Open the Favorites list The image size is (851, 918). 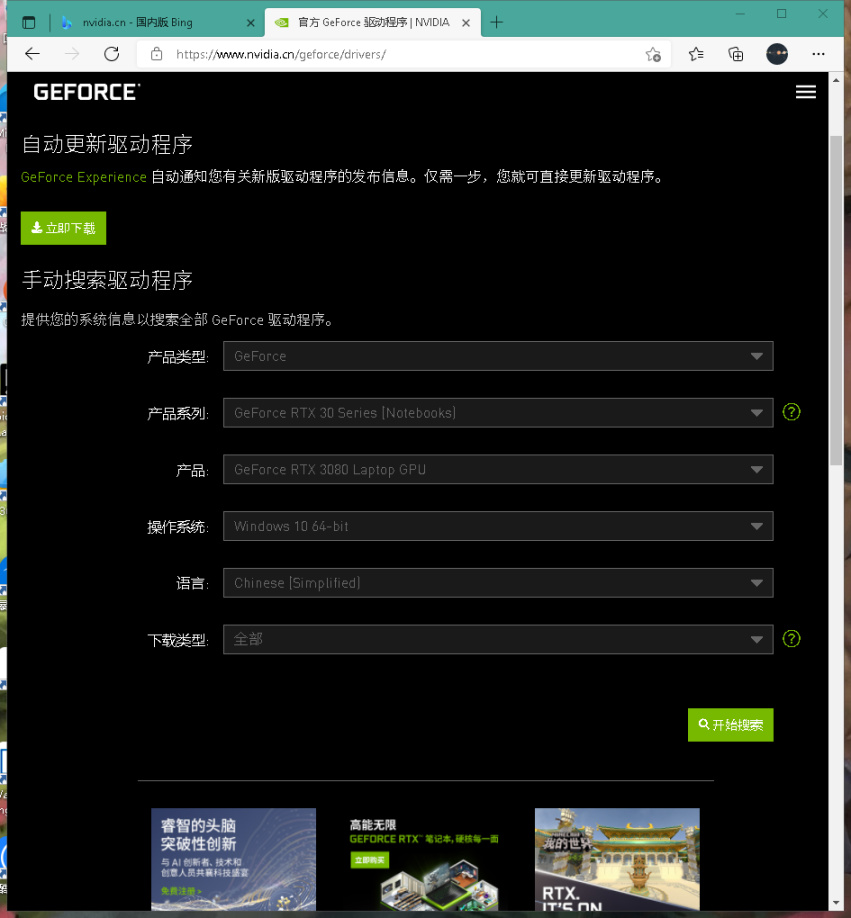(x=696, y=54)
